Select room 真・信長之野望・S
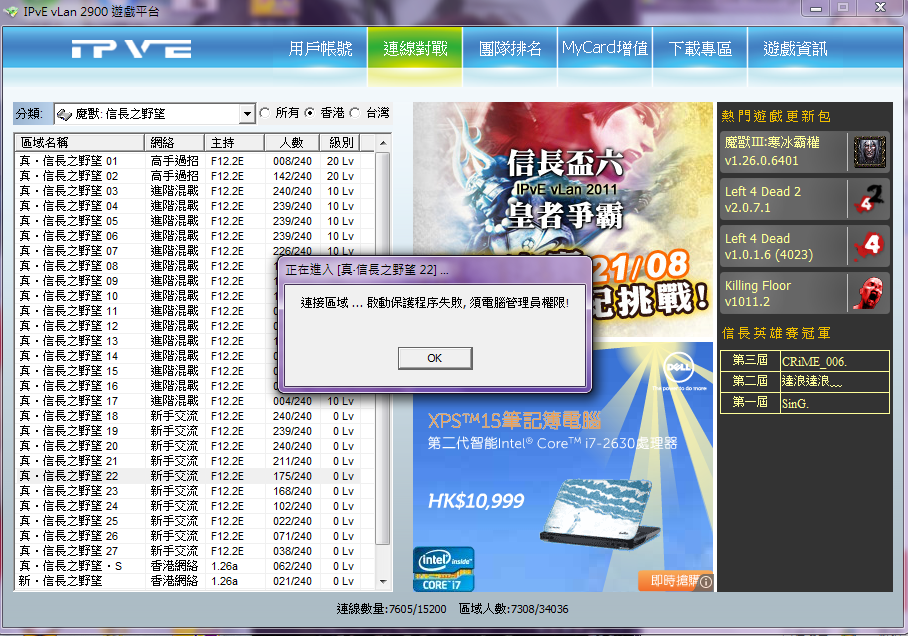Image resolution: width=908 pixels, height=636 pixels. (188, 566)
